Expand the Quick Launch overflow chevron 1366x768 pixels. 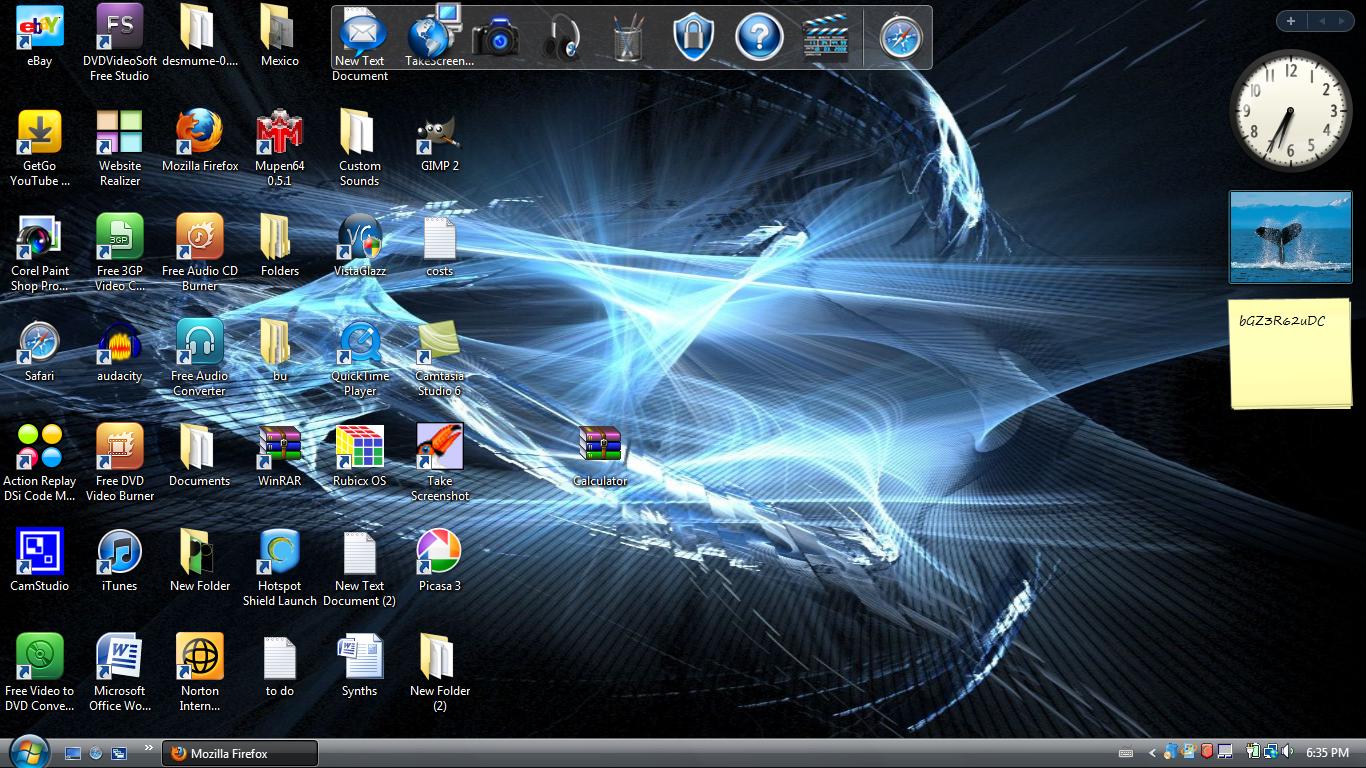[149, 748]
